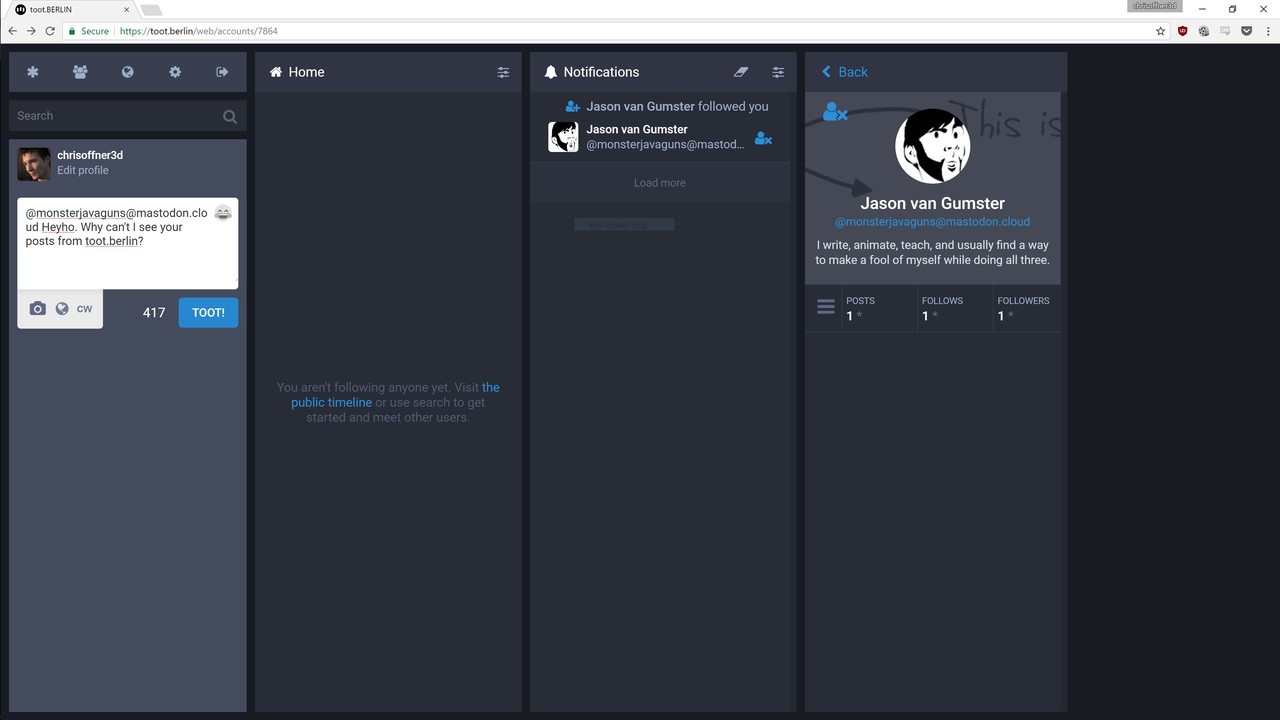The height and width of the screenshot is (720, 1280).
Task: Open the post privacy globe dropdown
Action: [x=62, y=309]
